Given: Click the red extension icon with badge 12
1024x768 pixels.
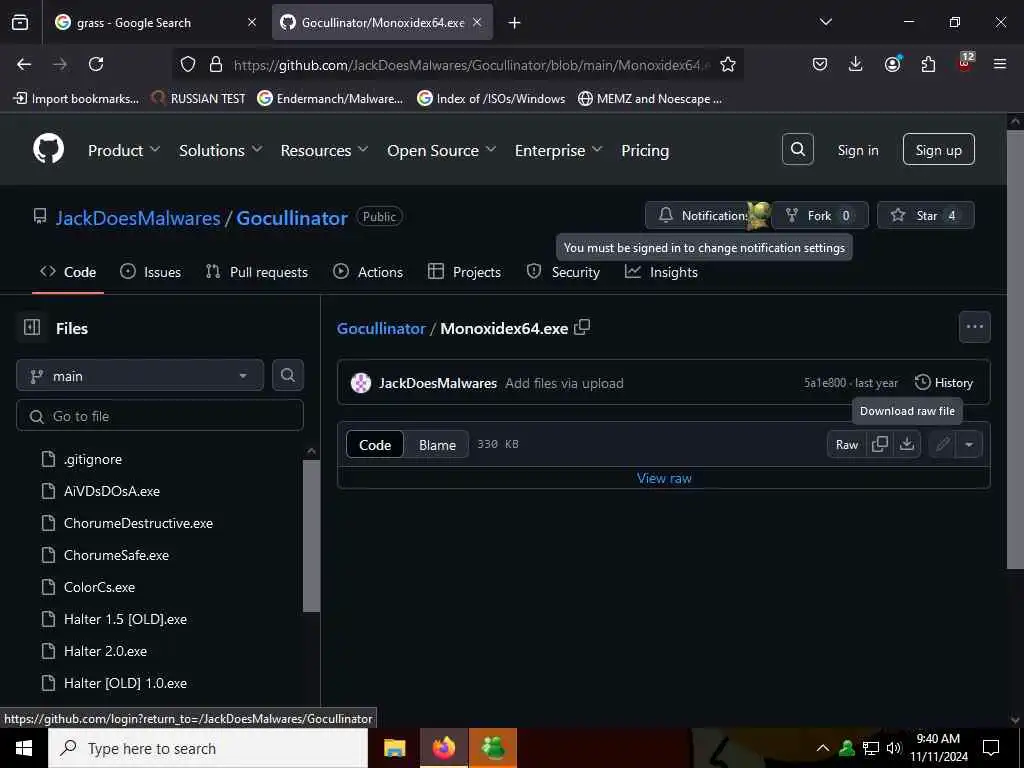Looking at the screenshot, I should click(x=965, y=62).
